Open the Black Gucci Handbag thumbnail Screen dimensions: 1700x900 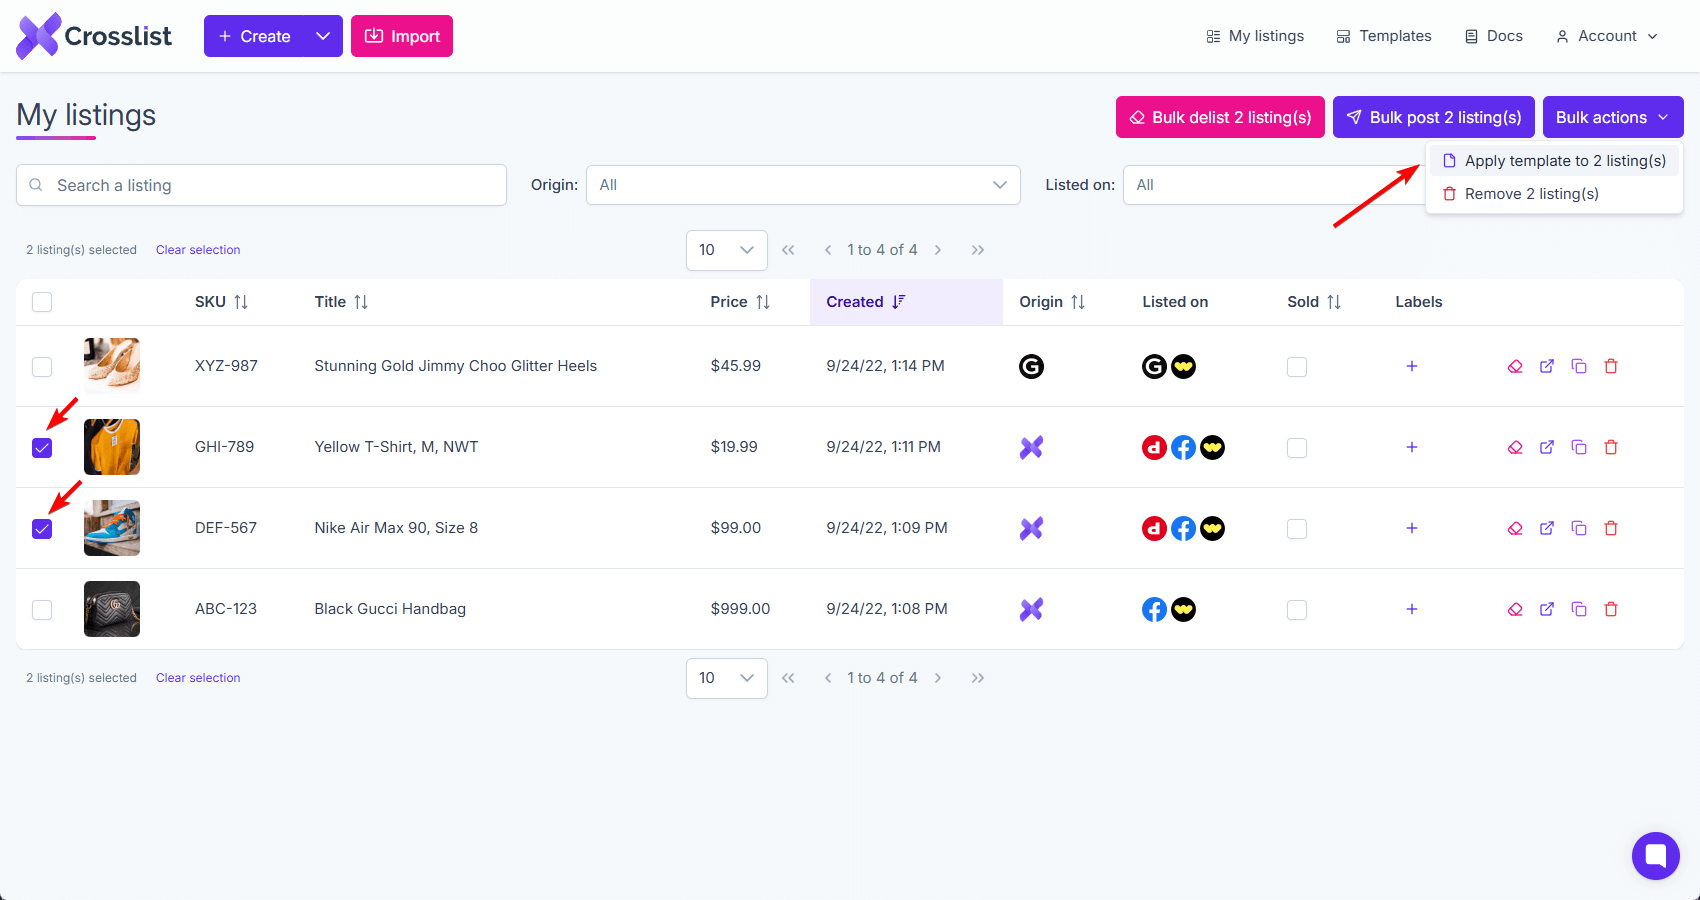pyautogui.click(x=112, y=609)
